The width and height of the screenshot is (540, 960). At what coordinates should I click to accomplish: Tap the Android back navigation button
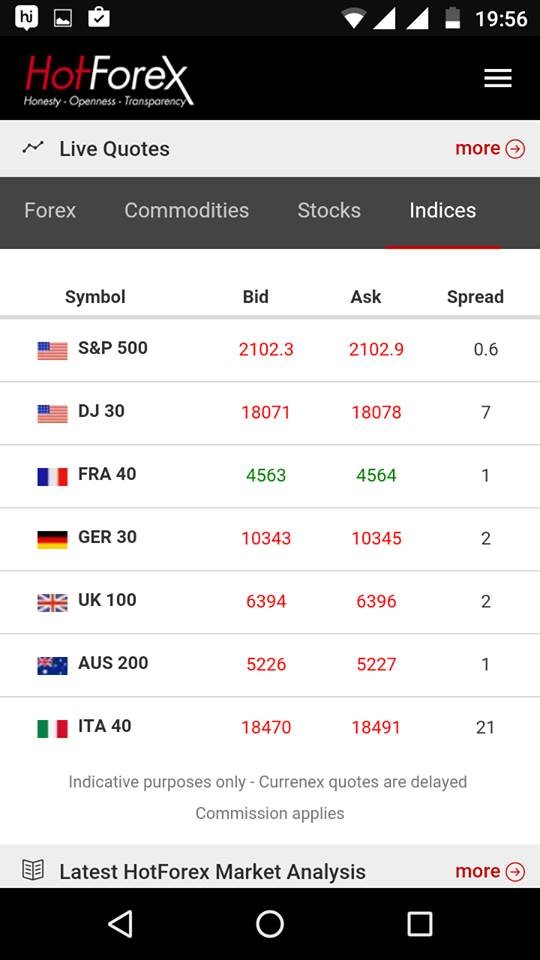coord(121,923)
